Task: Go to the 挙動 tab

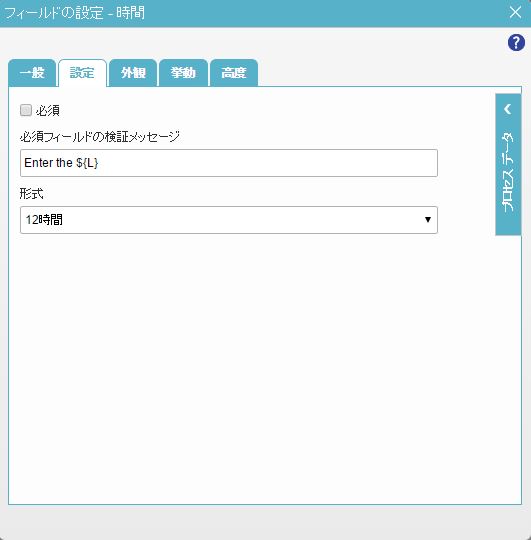Action: coord(183,73)
